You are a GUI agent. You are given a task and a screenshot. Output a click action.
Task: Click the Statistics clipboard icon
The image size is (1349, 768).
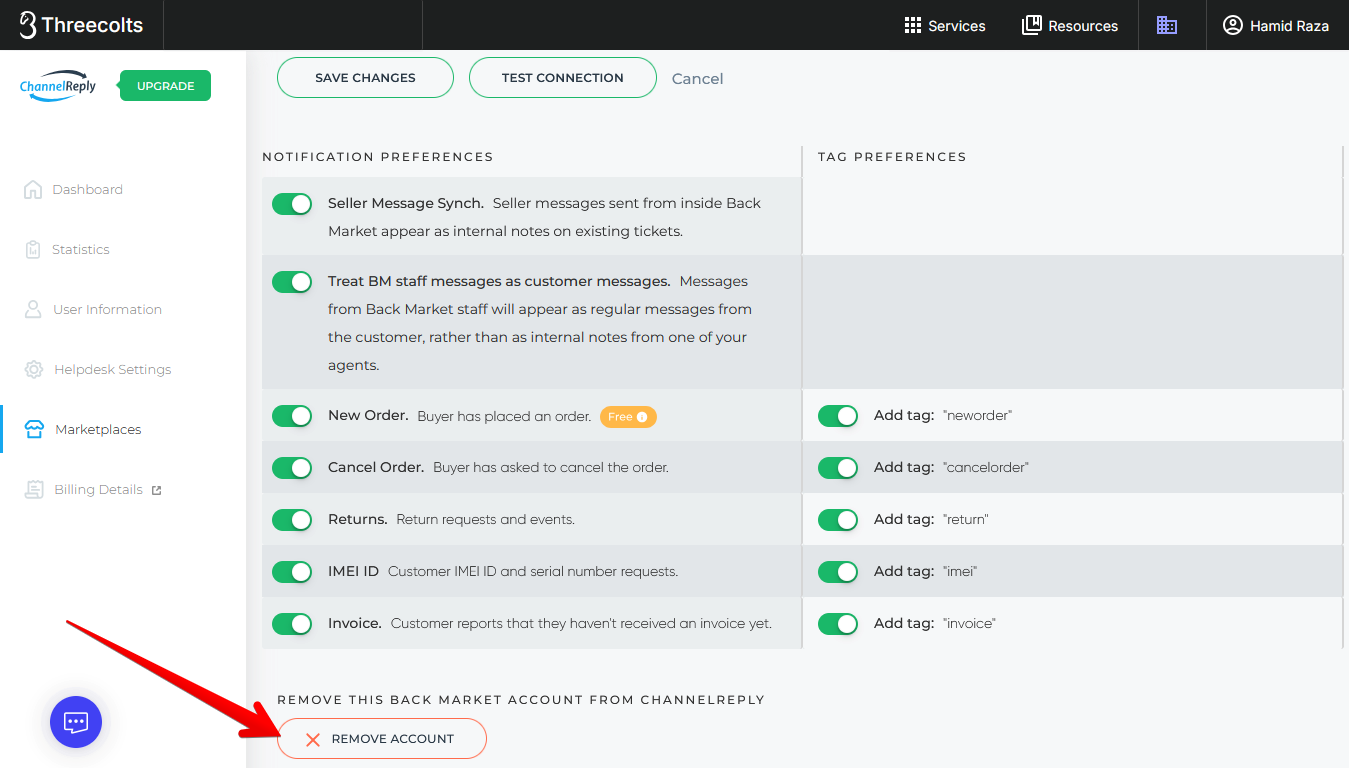33,249
